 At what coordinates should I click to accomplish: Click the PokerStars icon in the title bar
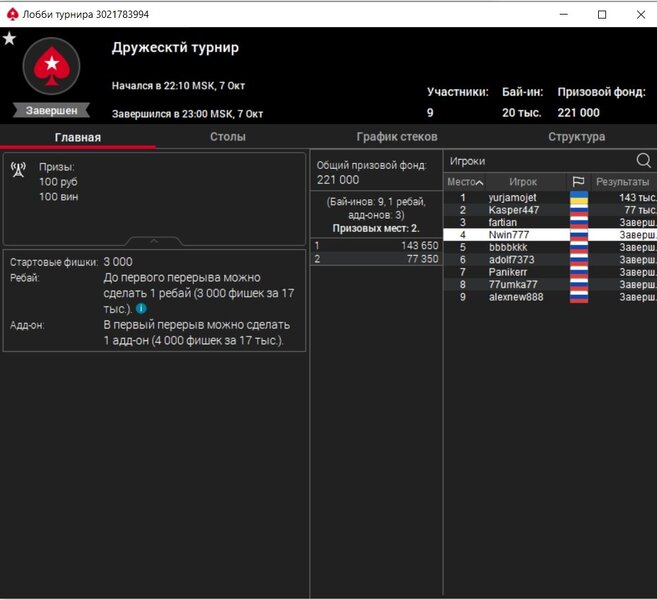[12, 14]
